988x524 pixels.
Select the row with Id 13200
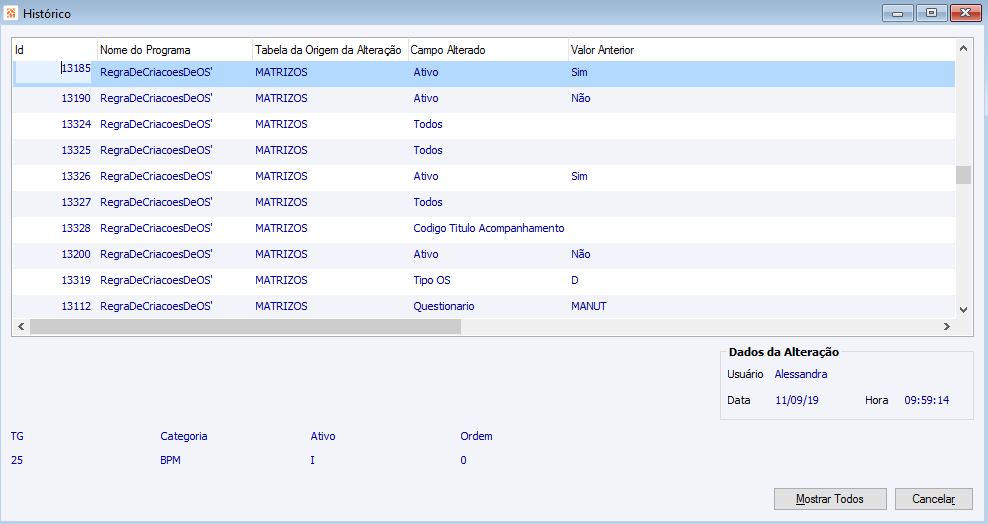click(484, 254)
